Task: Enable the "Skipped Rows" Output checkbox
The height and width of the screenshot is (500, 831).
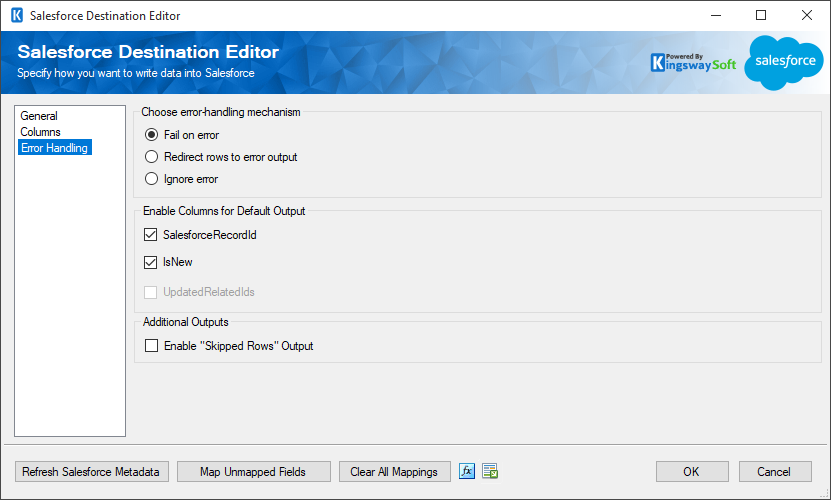Action: [152, 346]
